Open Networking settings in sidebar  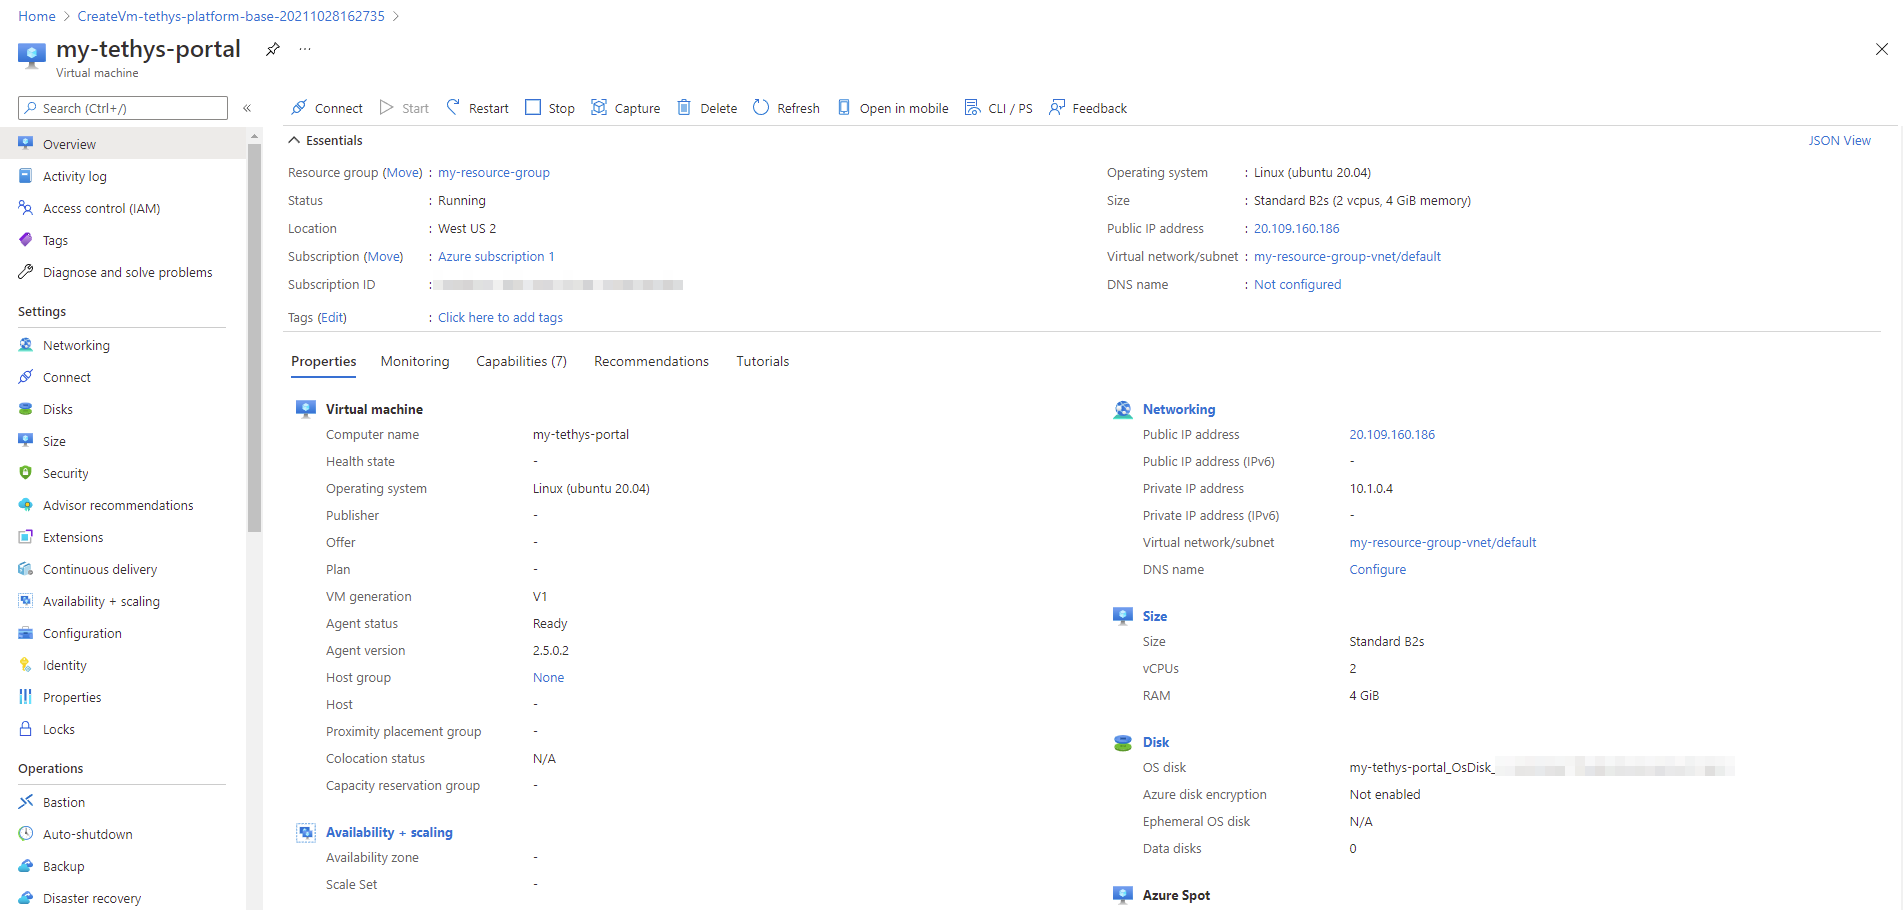click(76, 345)
